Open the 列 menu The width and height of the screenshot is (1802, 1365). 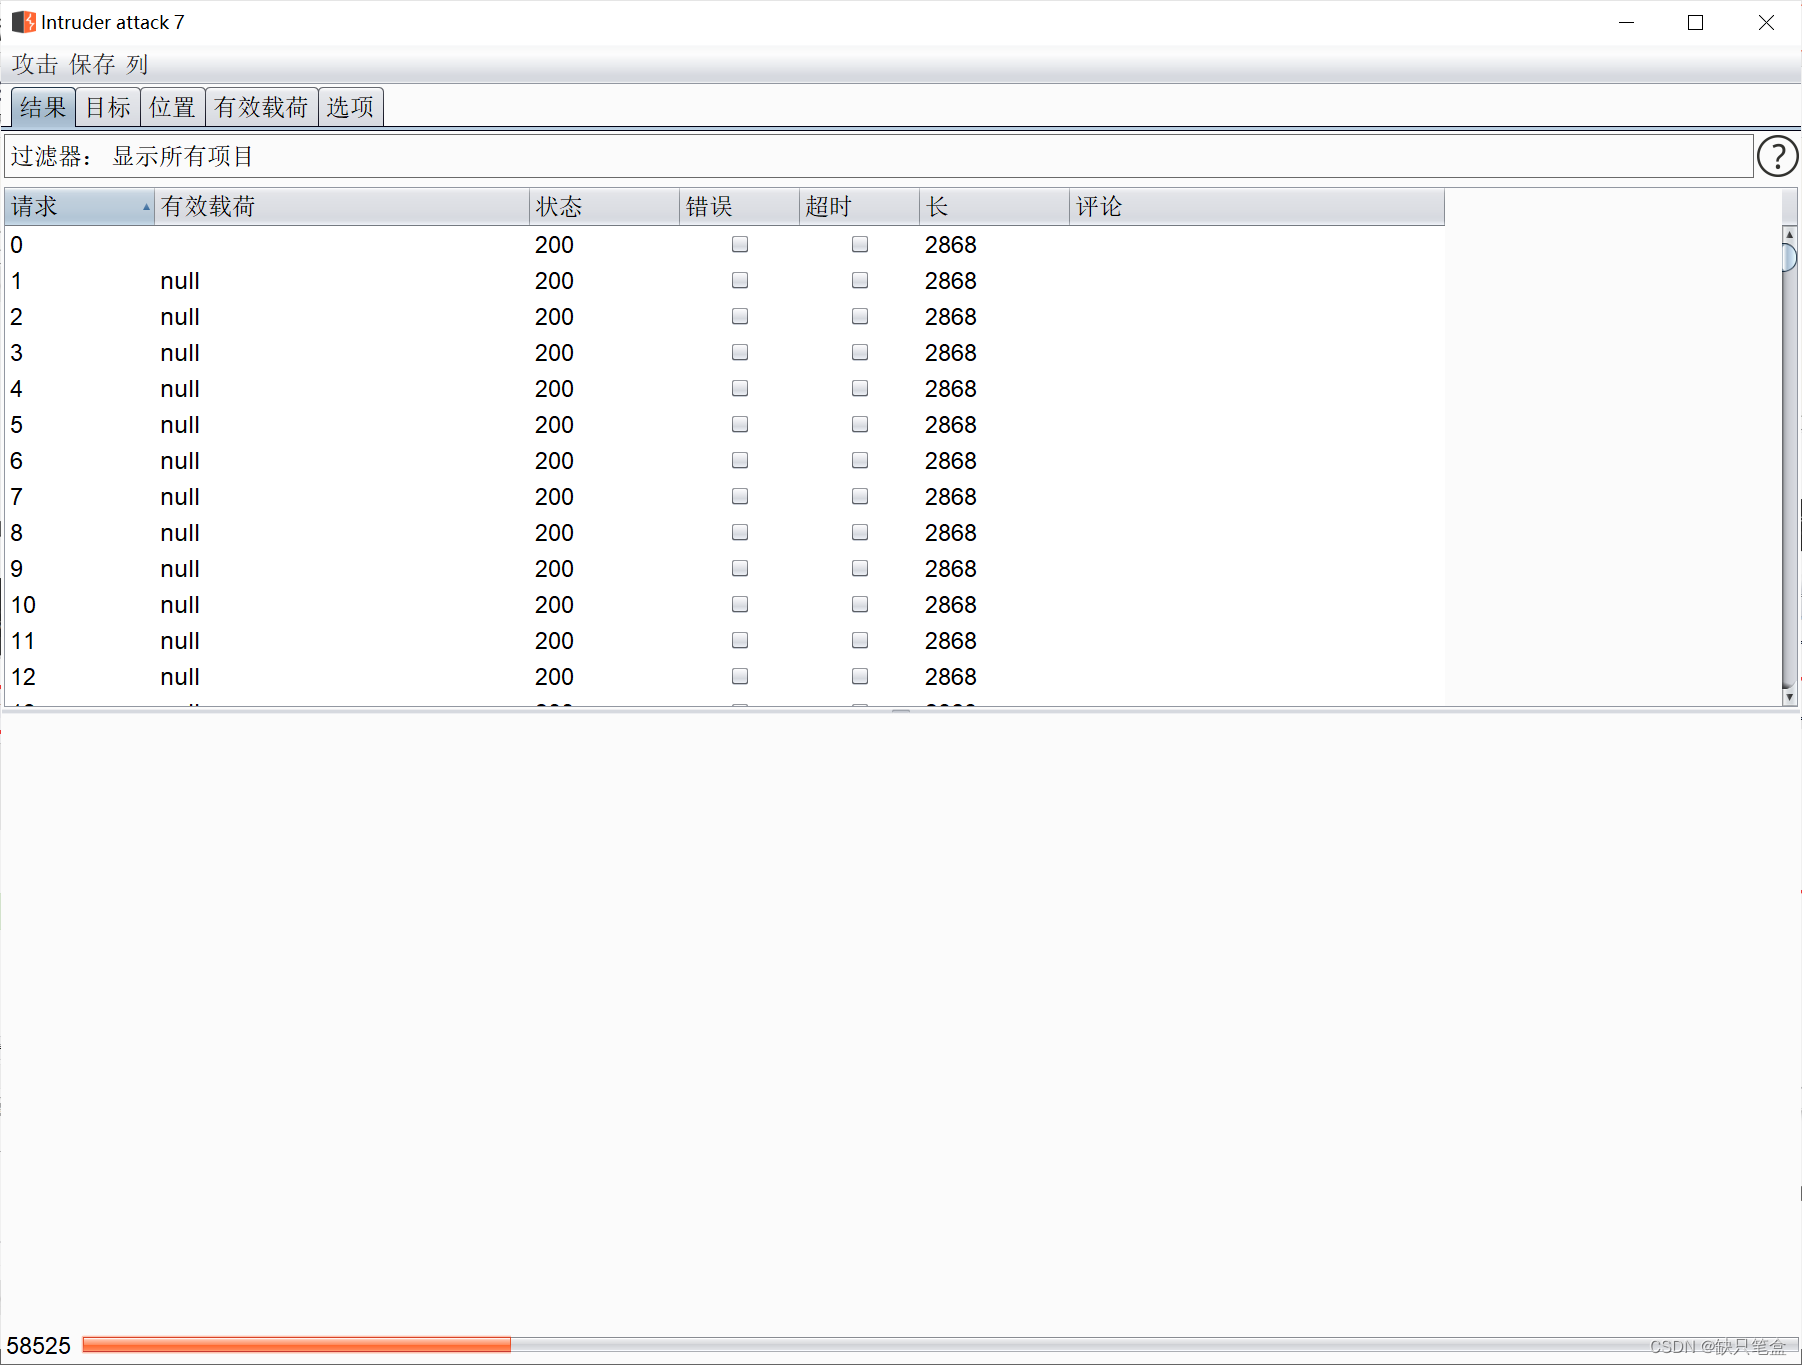tap(137, 64)
